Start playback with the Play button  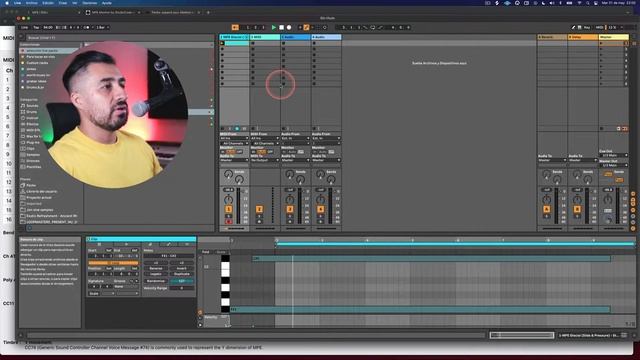click(274, 27)
